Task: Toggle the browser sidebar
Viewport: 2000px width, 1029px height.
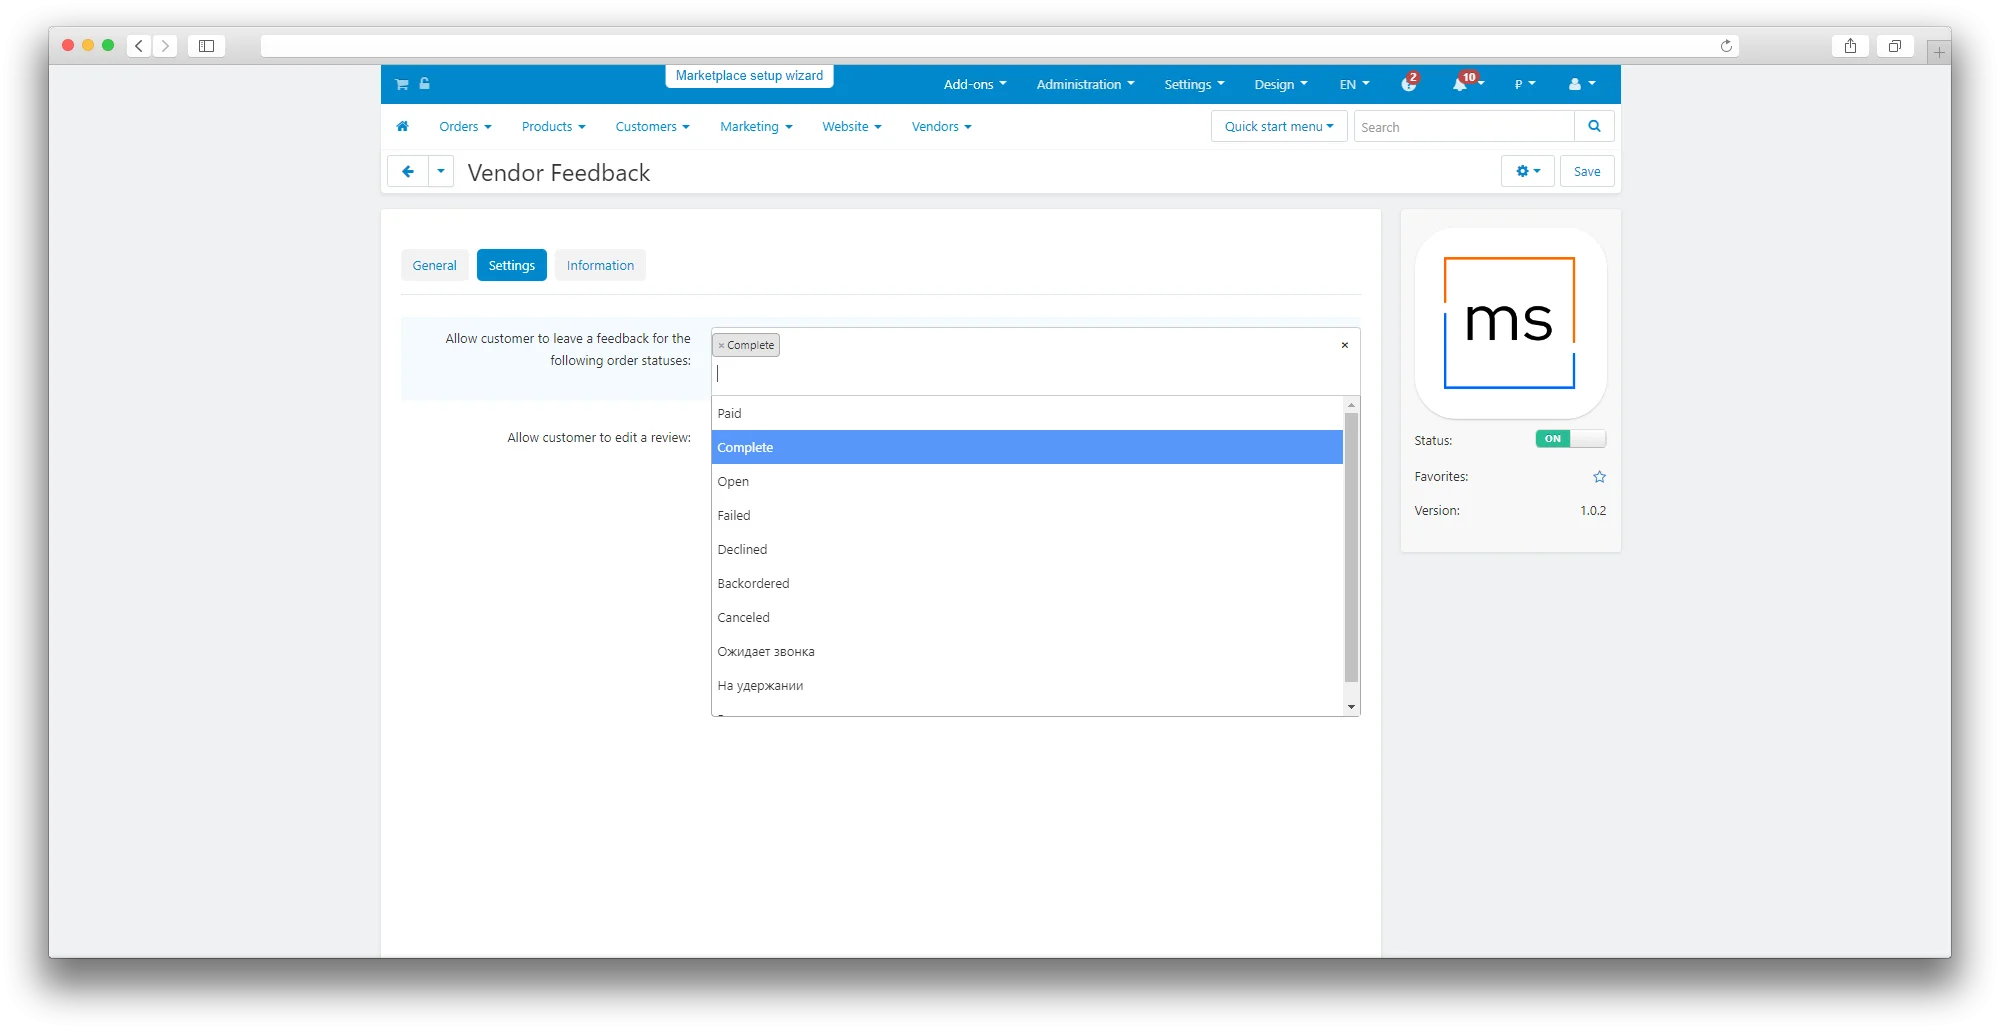Action: (207, 46)
